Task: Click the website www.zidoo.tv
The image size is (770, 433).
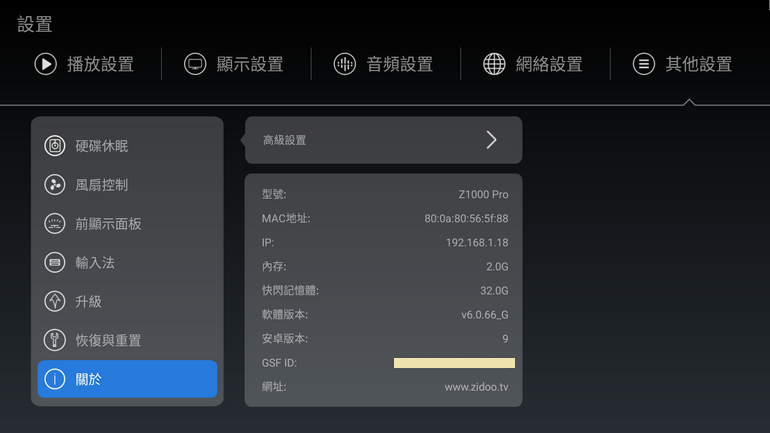Action: 476,387
